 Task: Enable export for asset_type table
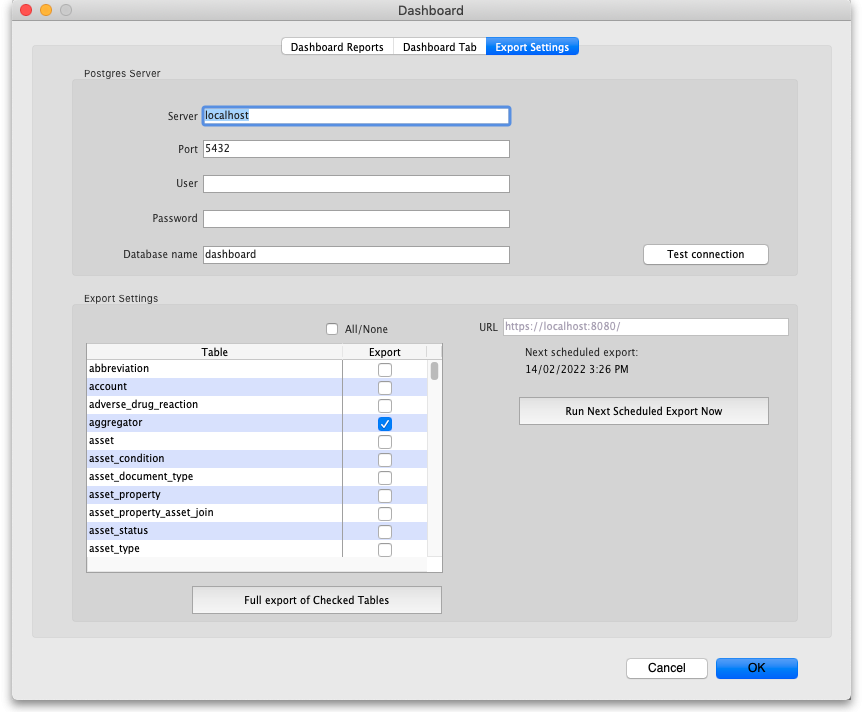pos(385,550)
